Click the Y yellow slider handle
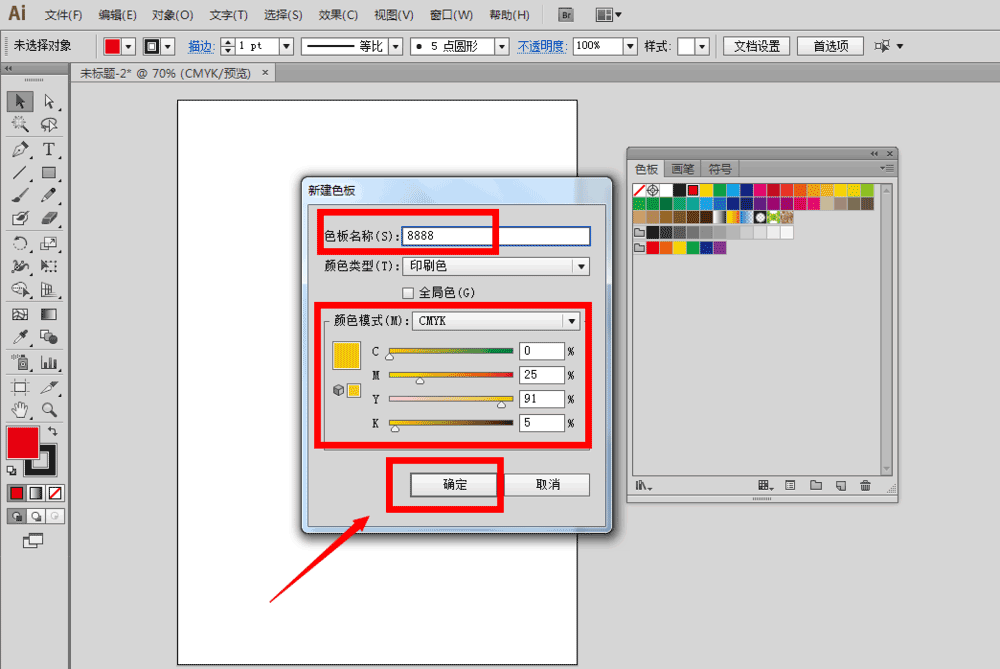This screenshot has width=1000, height=669. [501, 404]
